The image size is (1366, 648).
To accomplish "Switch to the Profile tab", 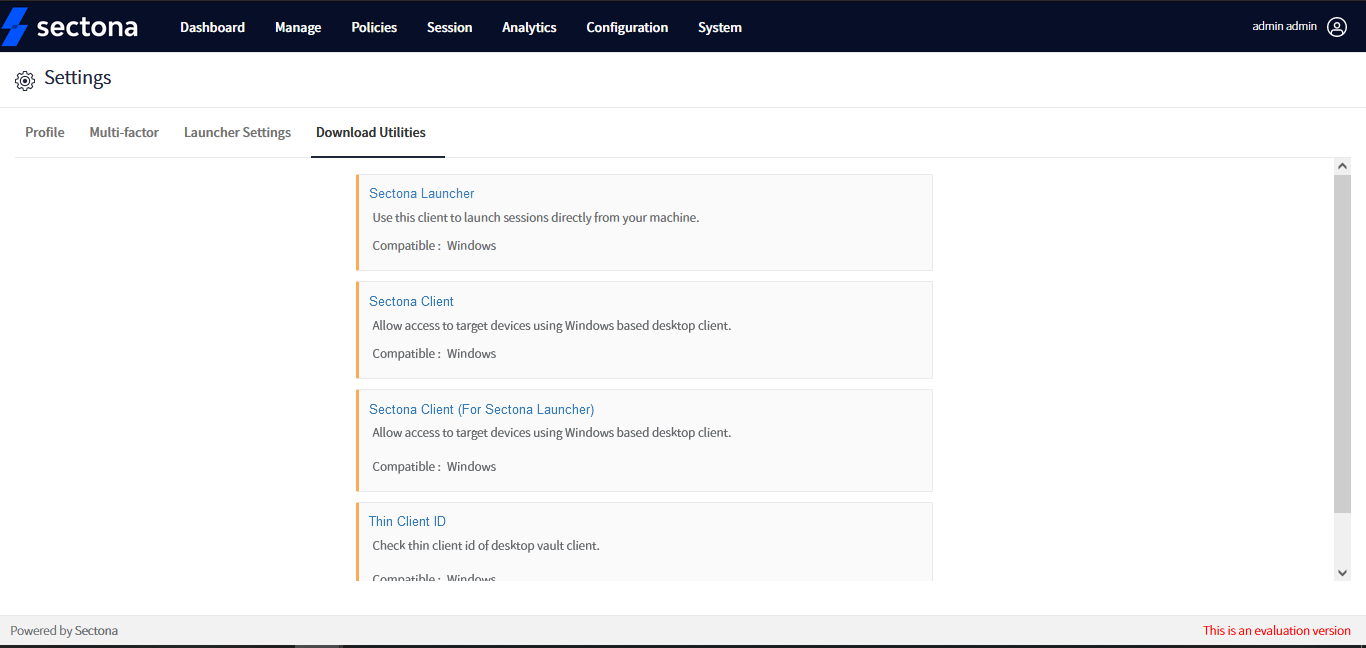I will (44, 131).
